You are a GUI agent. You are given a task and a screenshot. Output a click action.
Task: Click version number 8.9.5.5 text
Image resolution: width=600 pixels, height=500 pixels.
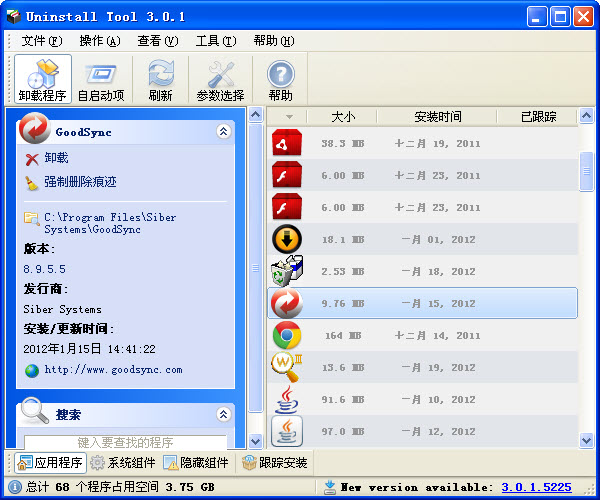coord(44,269)
